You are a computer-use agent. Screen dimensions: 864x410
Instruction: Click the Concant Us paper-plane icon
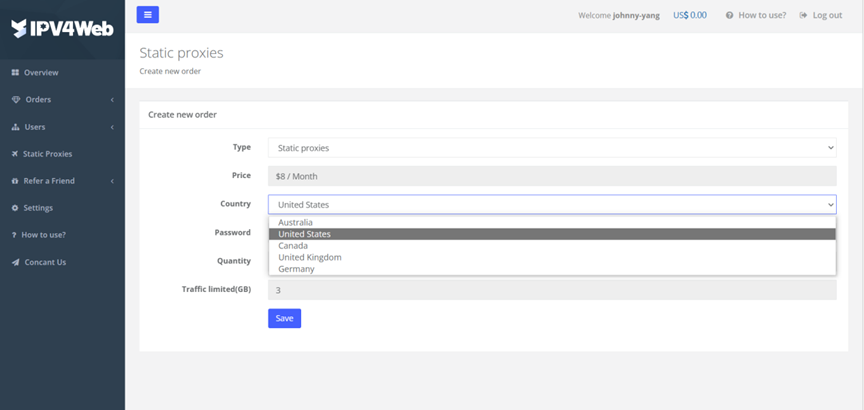[15, 262]
